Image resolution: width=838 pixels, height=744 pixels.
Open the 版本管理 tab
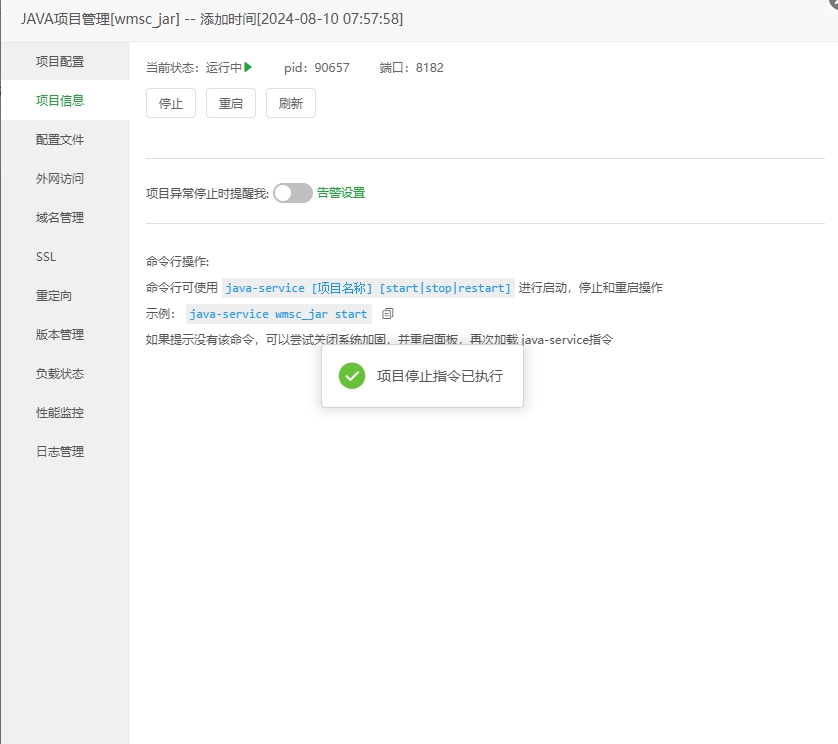click(65, 335)
